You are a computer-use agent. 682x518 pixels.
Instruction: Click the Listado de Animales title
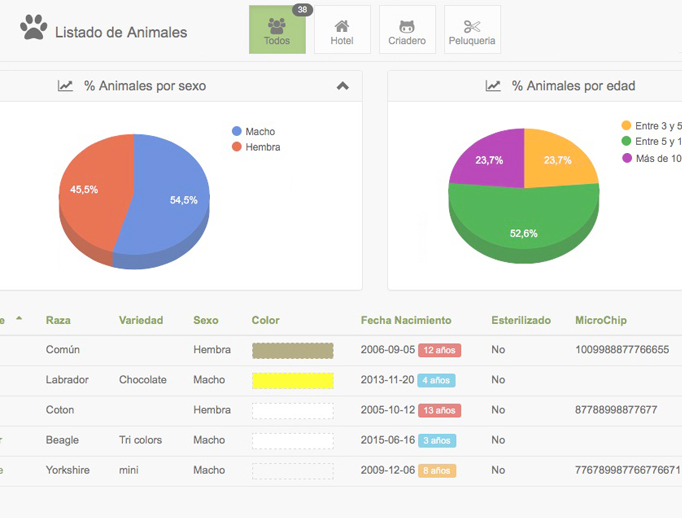(x=121, y=32)
